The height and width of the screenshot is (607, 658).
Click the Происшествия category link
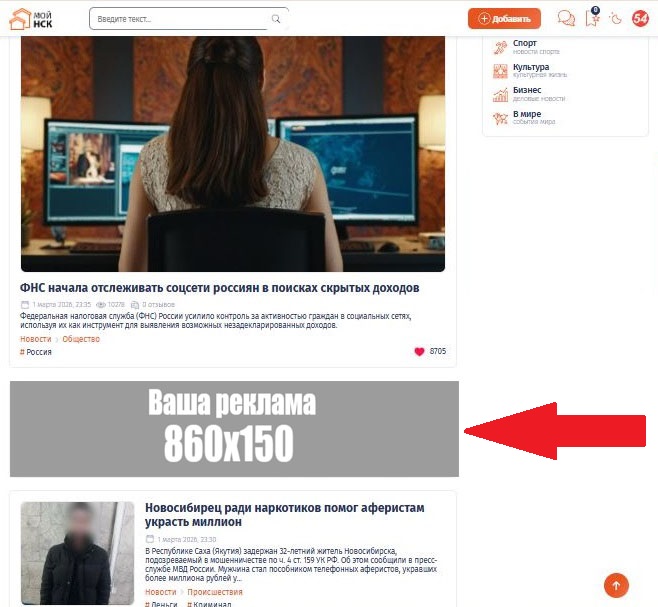[214, 592]
